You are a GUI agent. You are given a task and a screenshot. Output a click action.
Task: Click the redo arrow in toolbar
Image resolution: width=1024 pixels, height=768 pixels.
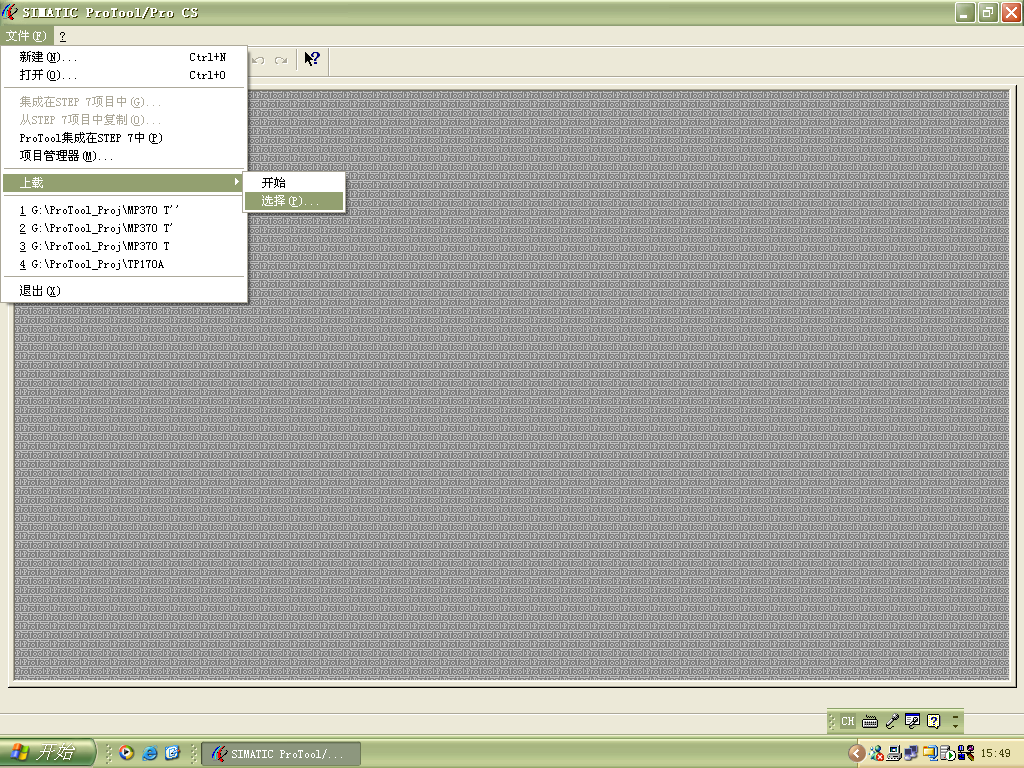281,60
